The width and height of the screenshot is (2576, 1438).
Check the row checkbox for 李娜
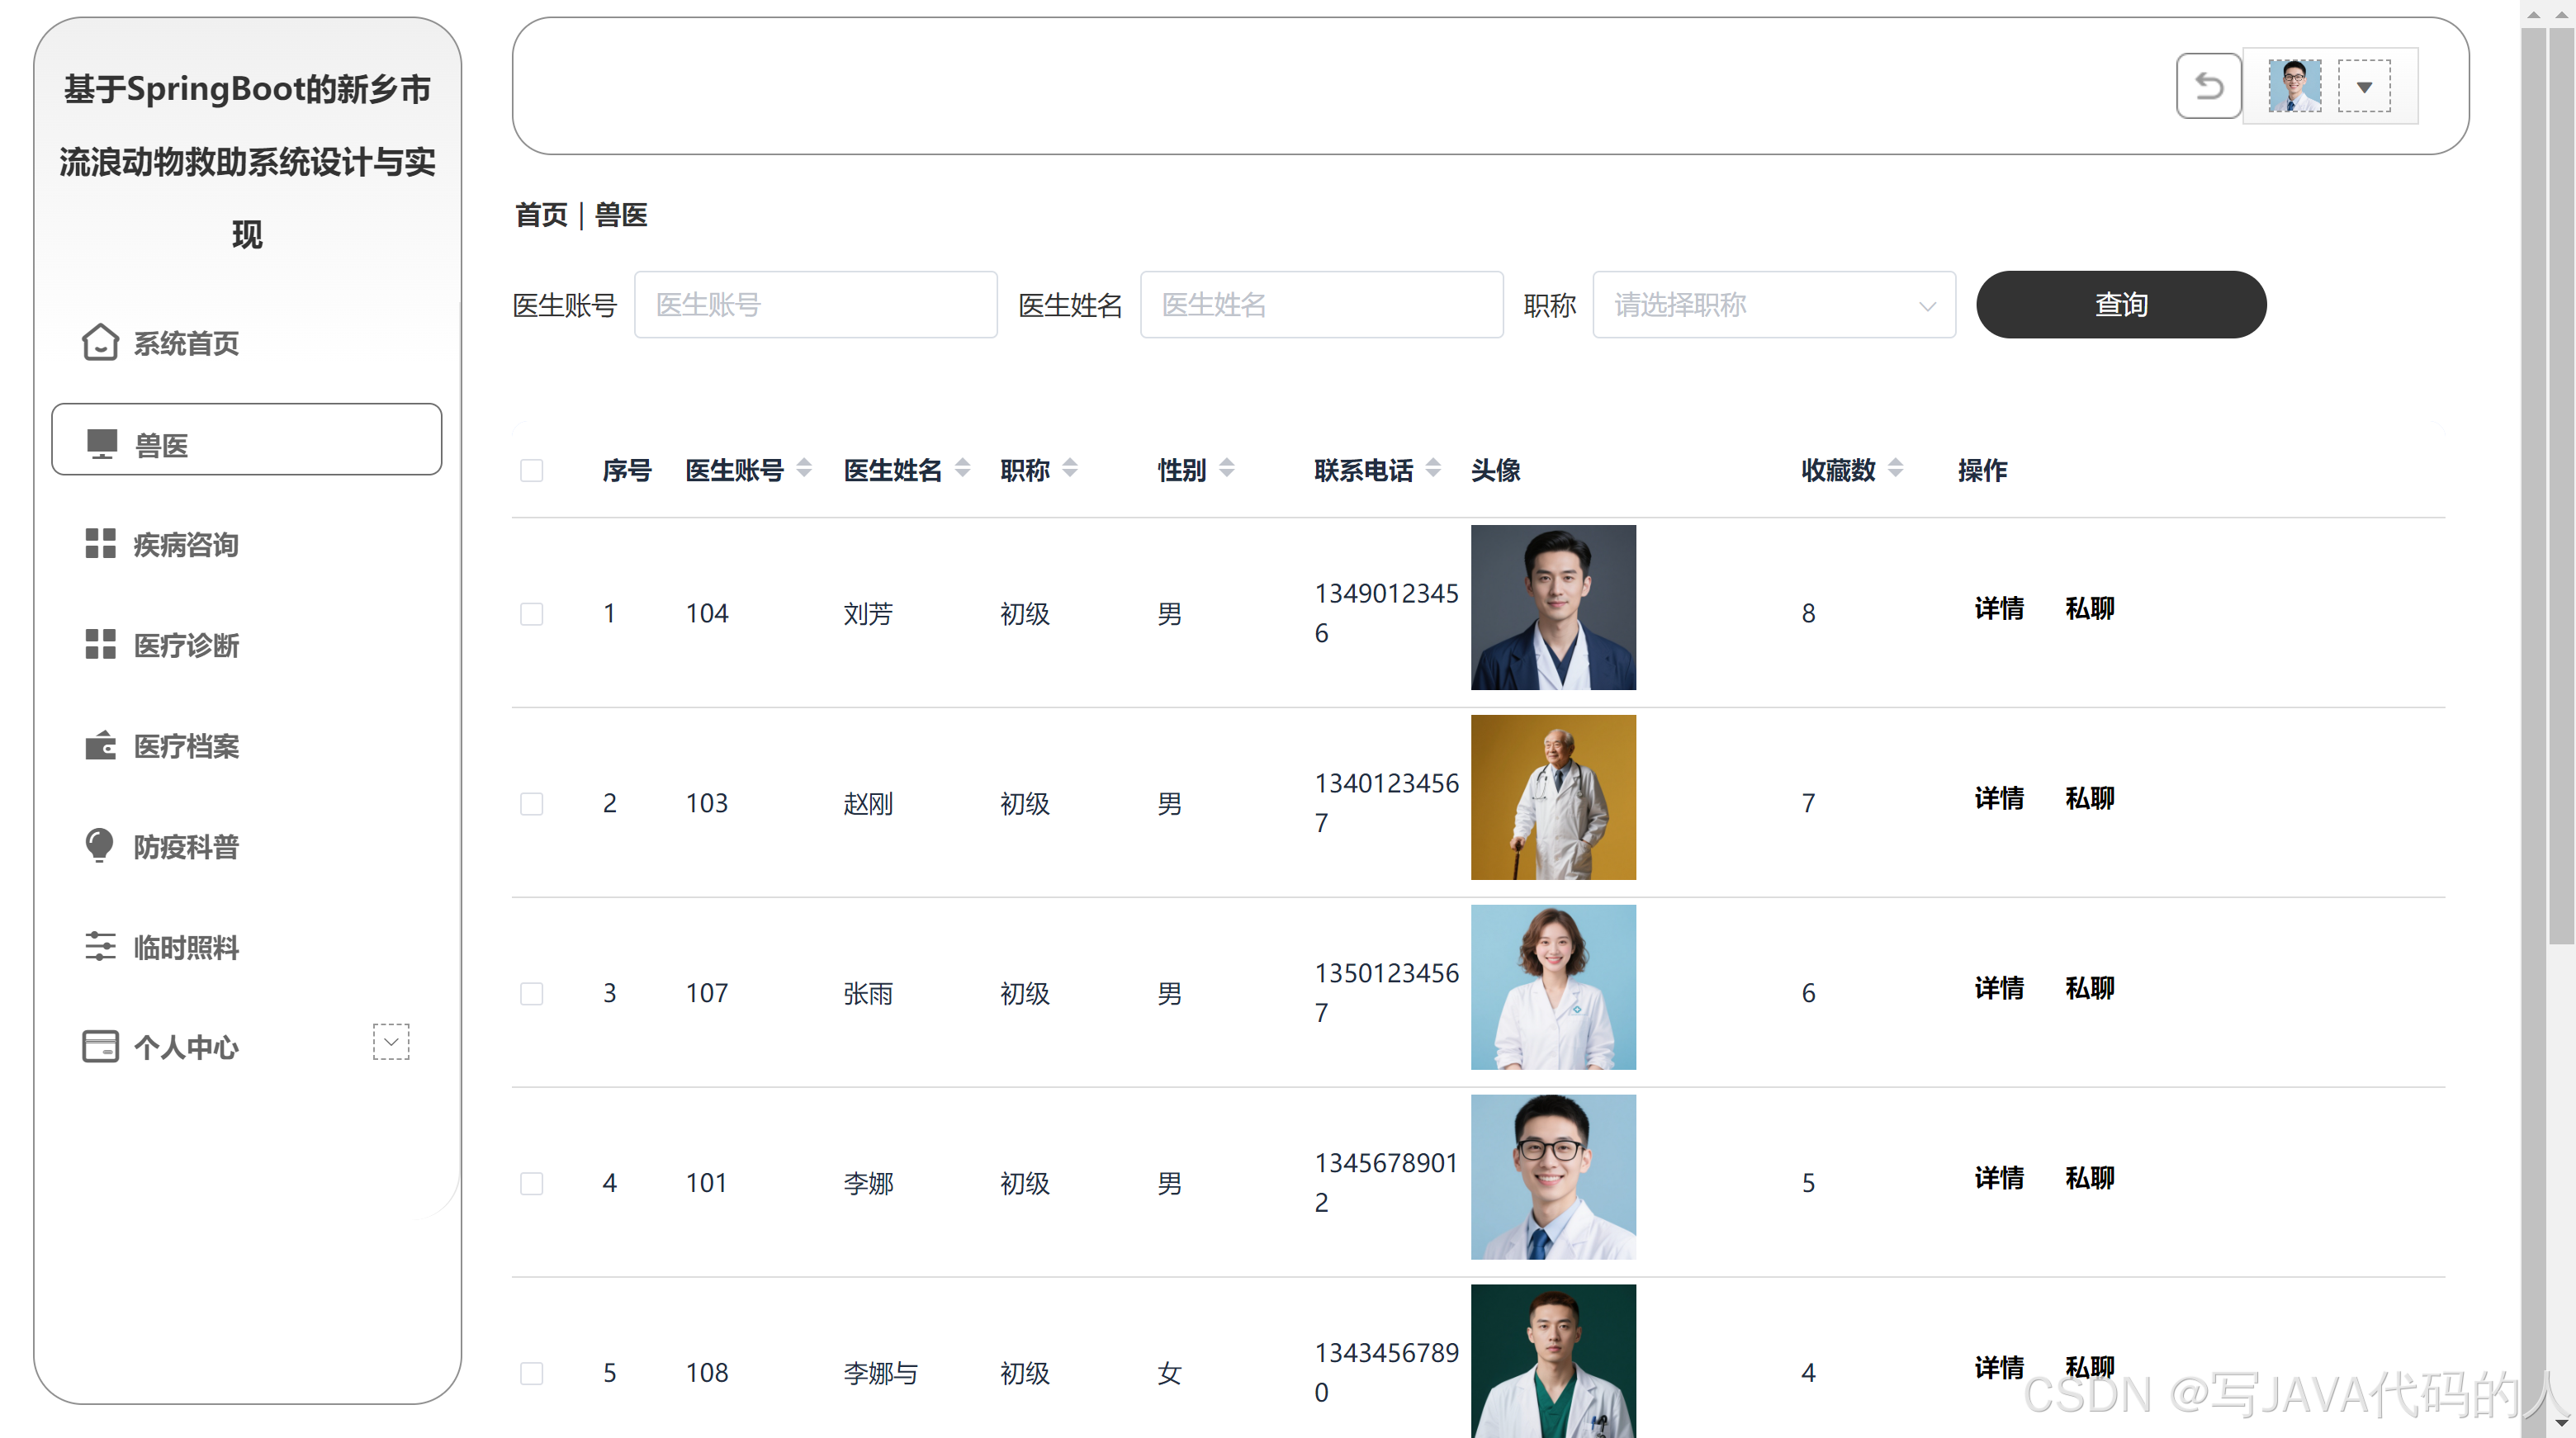tap(532, 1183)
